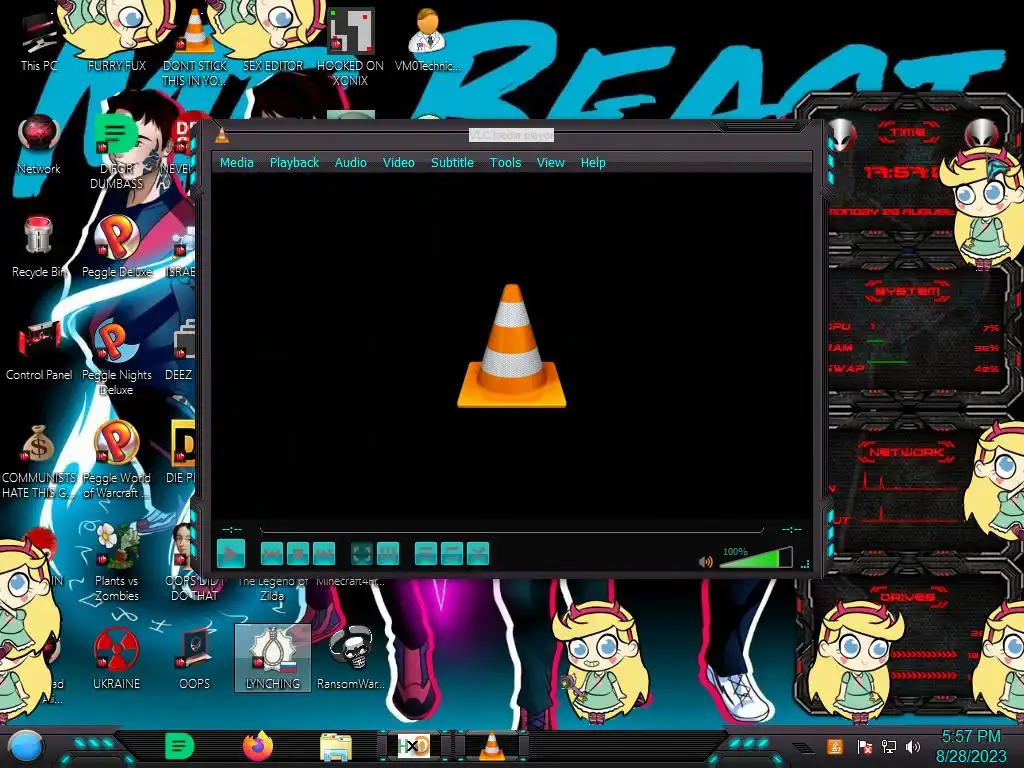This screenshot has height=768, width=1024.
Task: Select the Peggle Deluxe shortcut
Action: pyautogui.click(x=117, y=248)
